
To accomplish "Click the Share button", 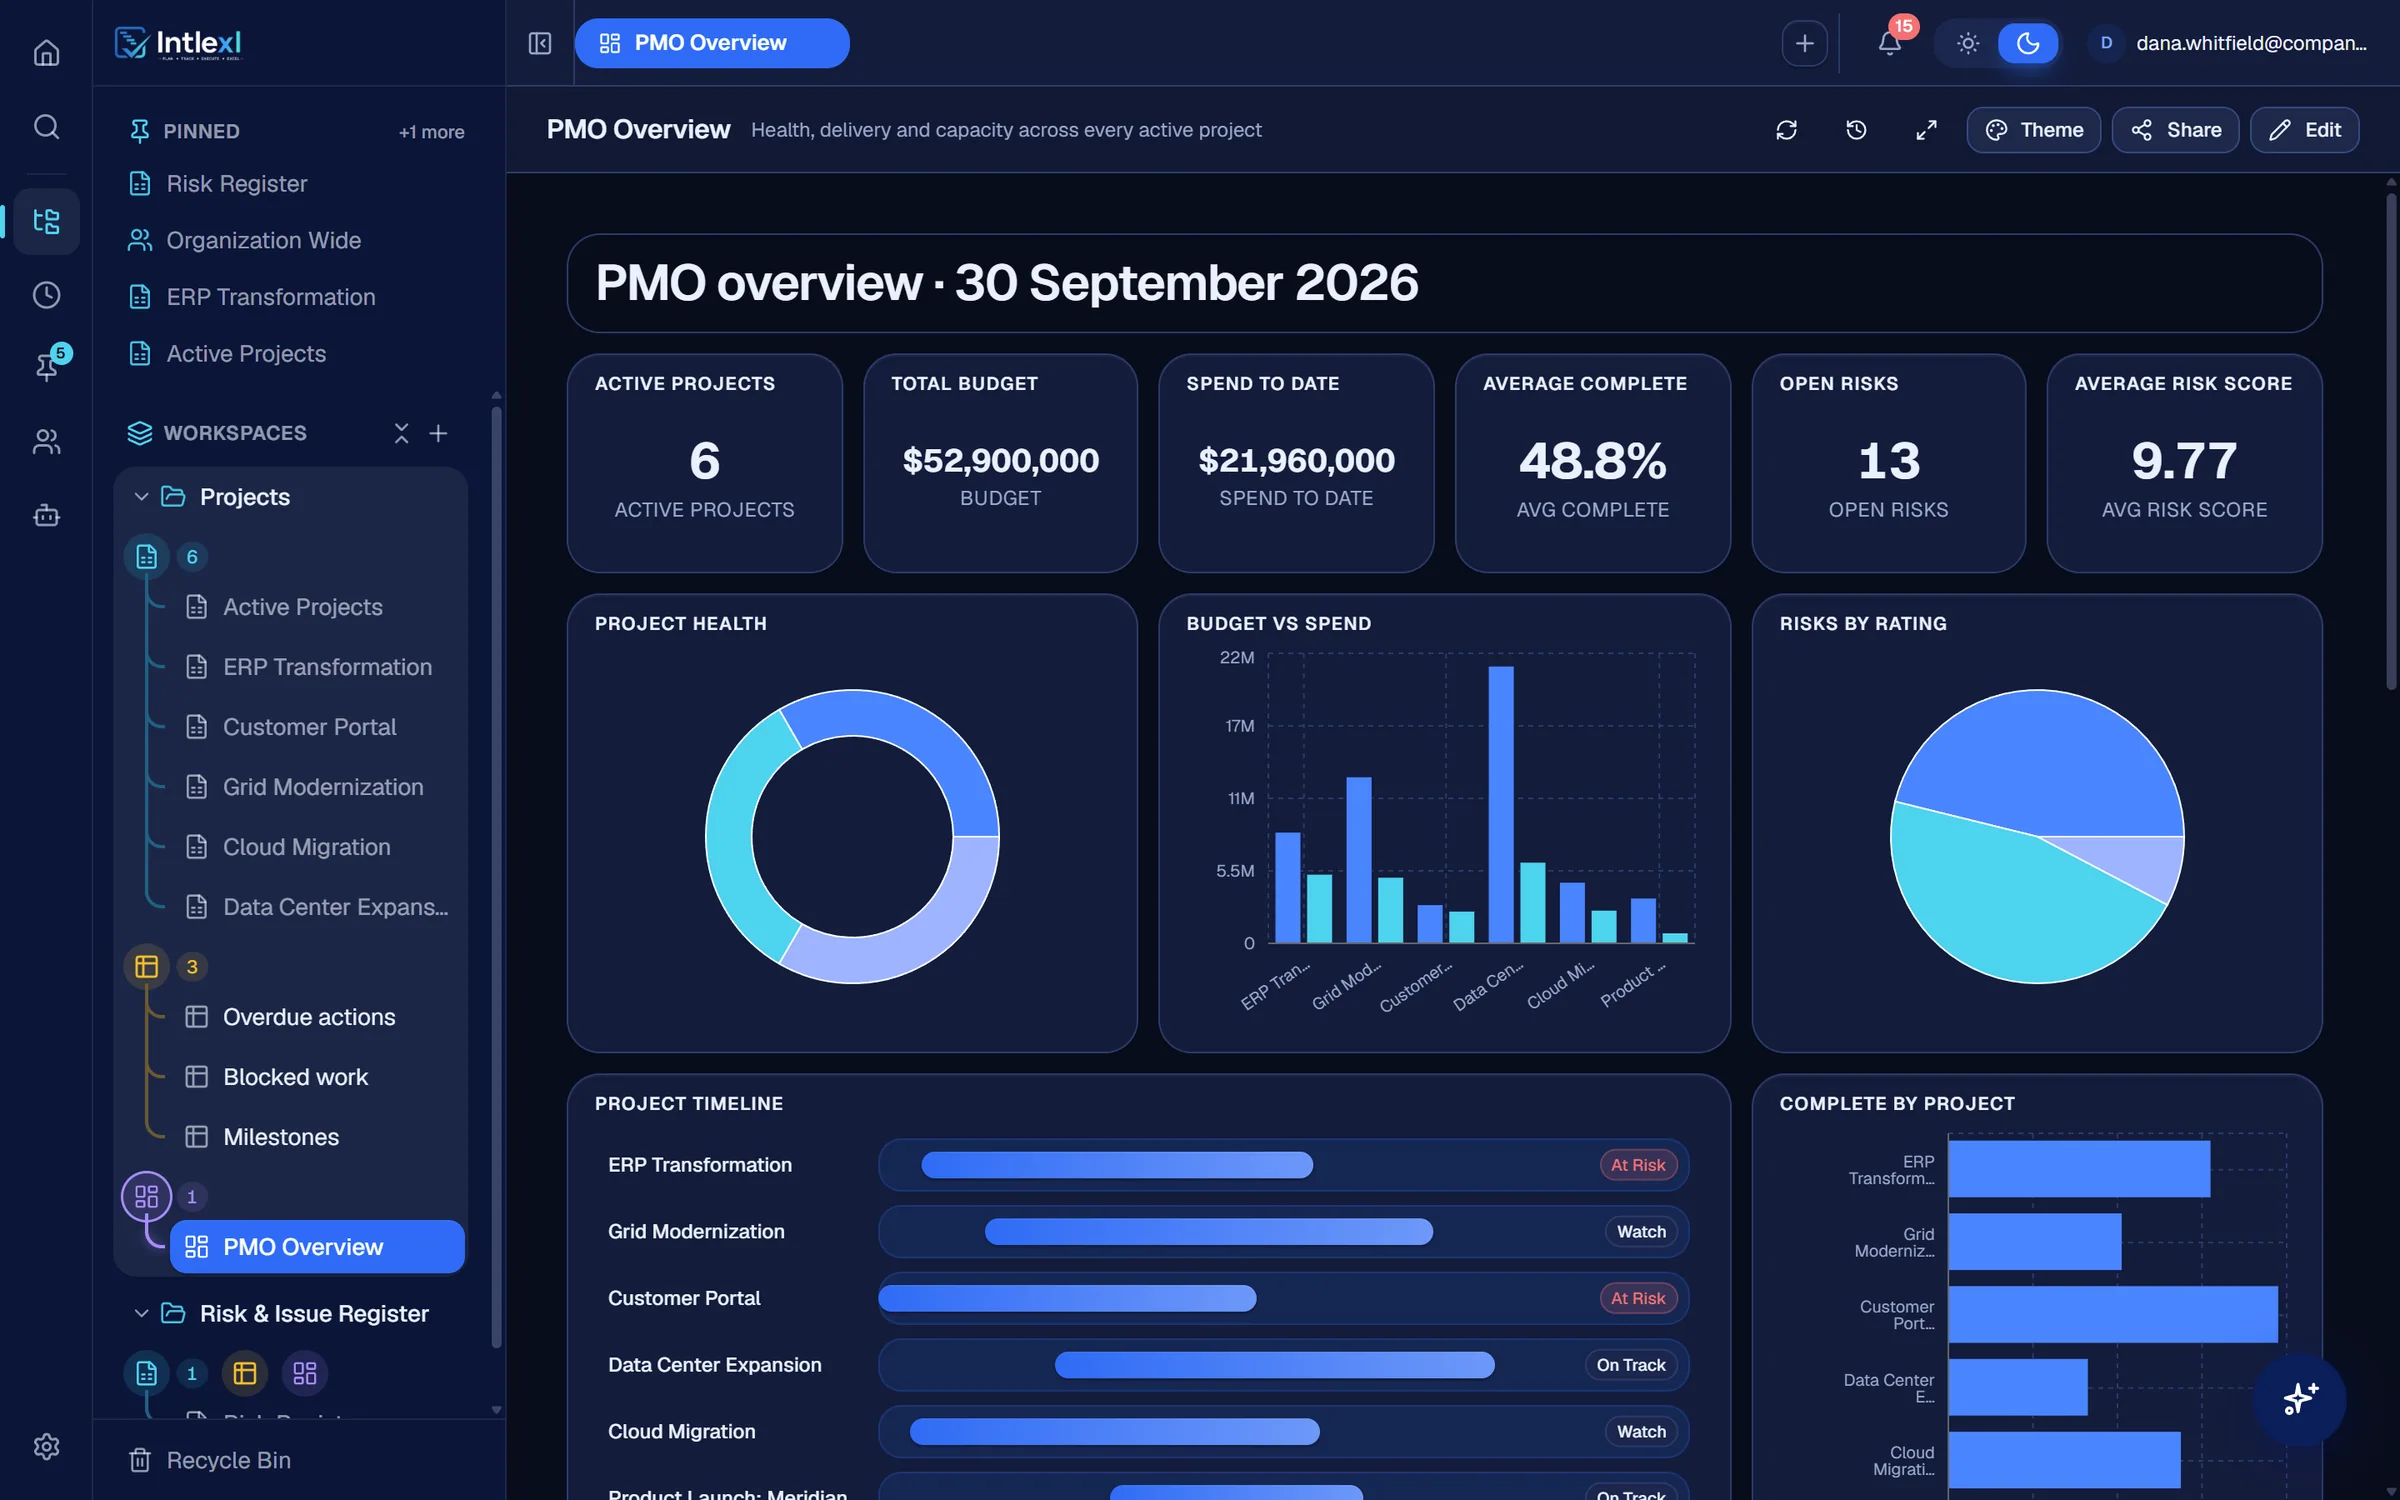I will click(2175, 130).
